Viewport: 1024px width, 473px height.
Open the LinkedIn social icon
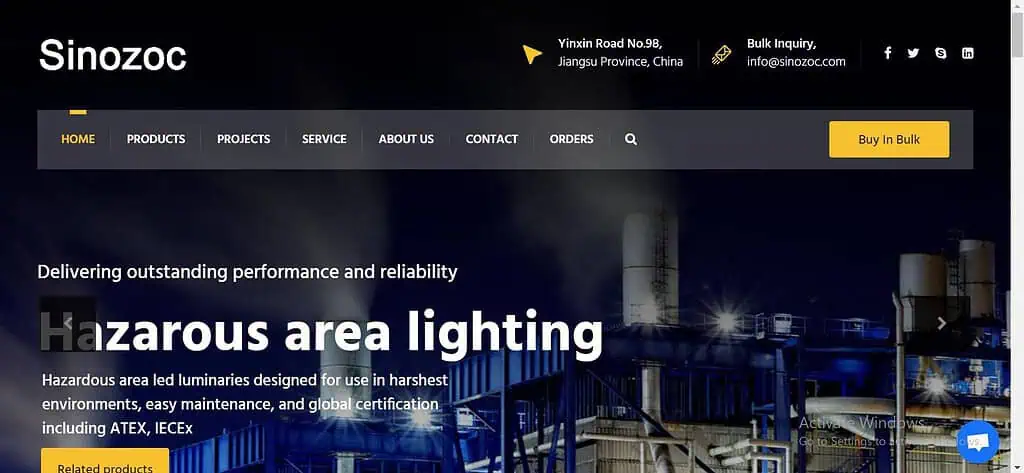tap(968, 53)
